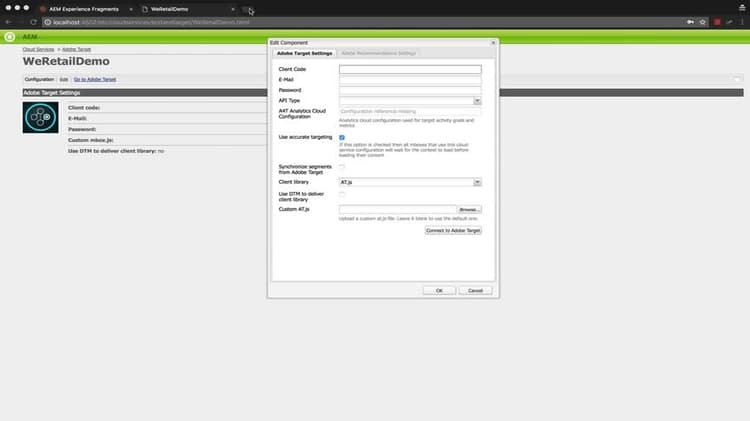Enable Synchronize segments from Adobe Target checkbox
The image size is (750, 421).
coord(342,167)
